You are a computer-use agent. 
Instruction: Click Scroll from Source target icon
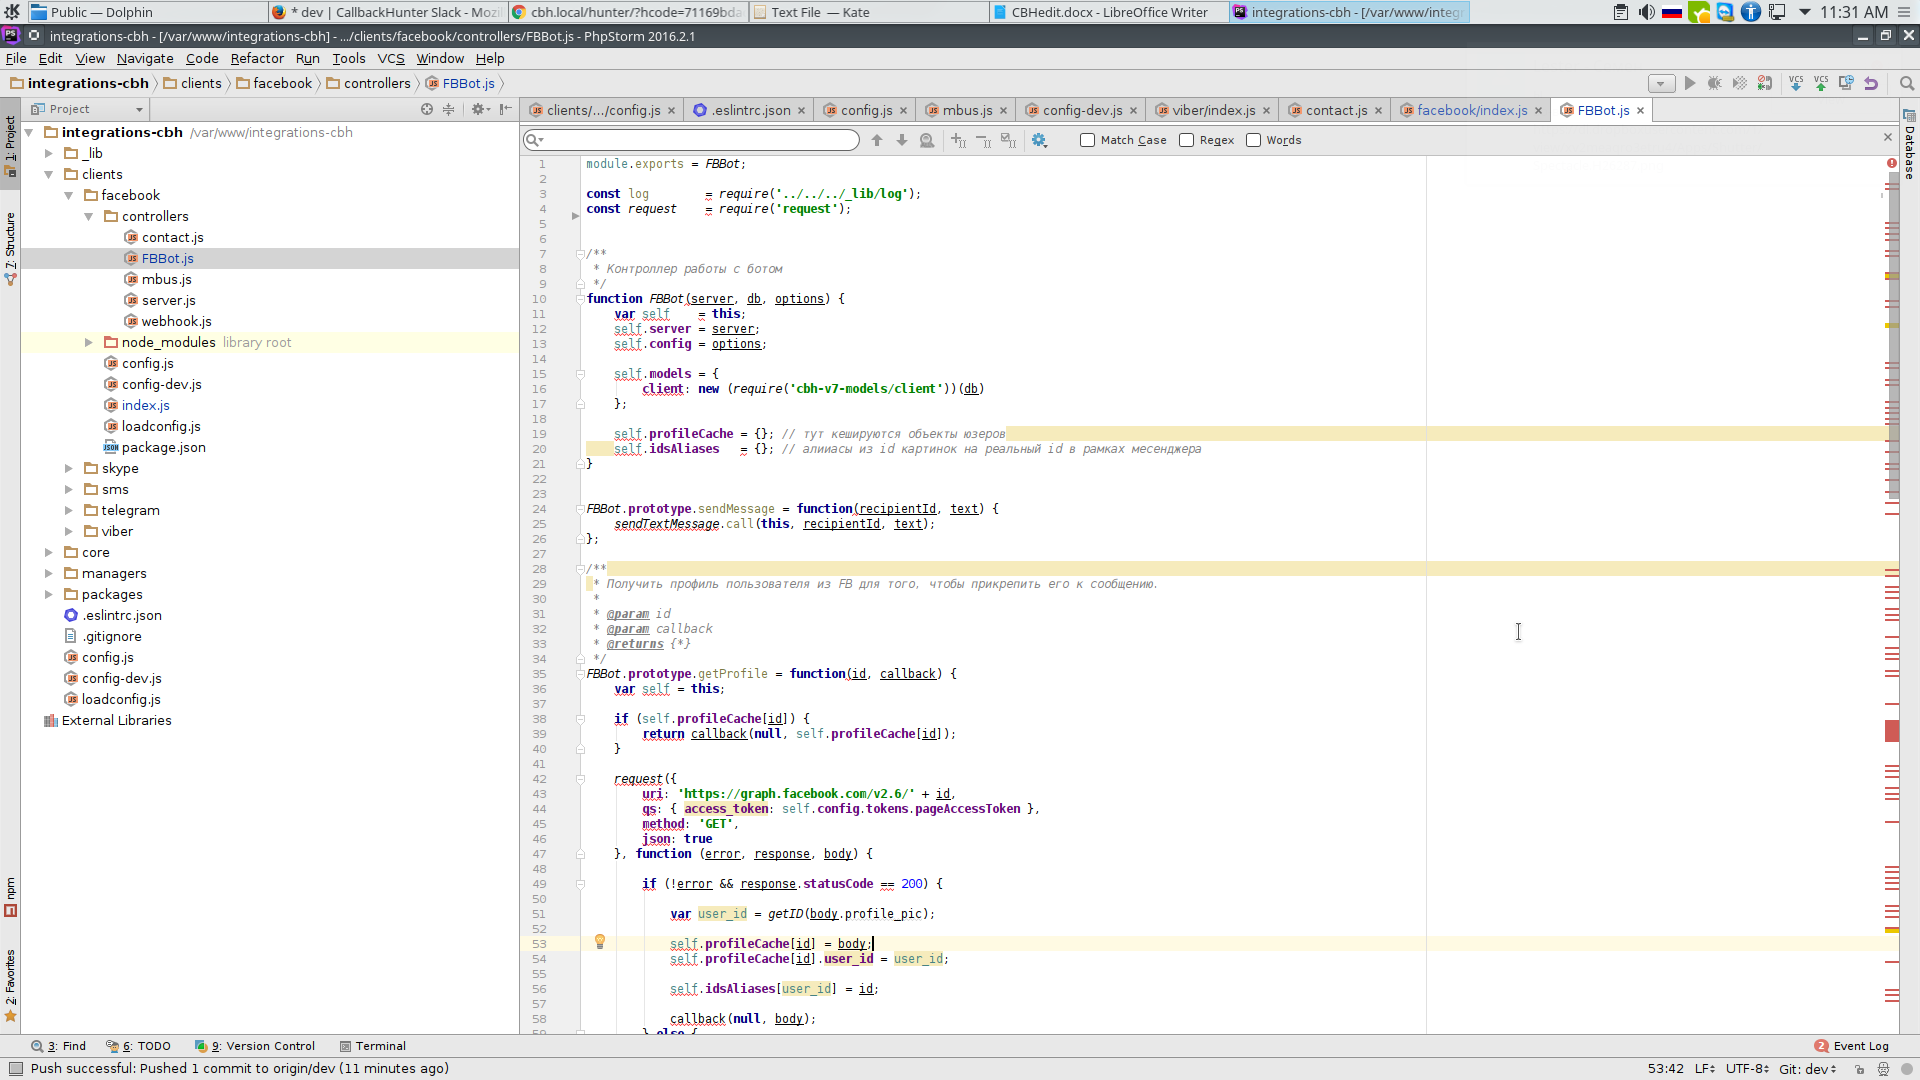pyautogui.click(x=427, y=109)
